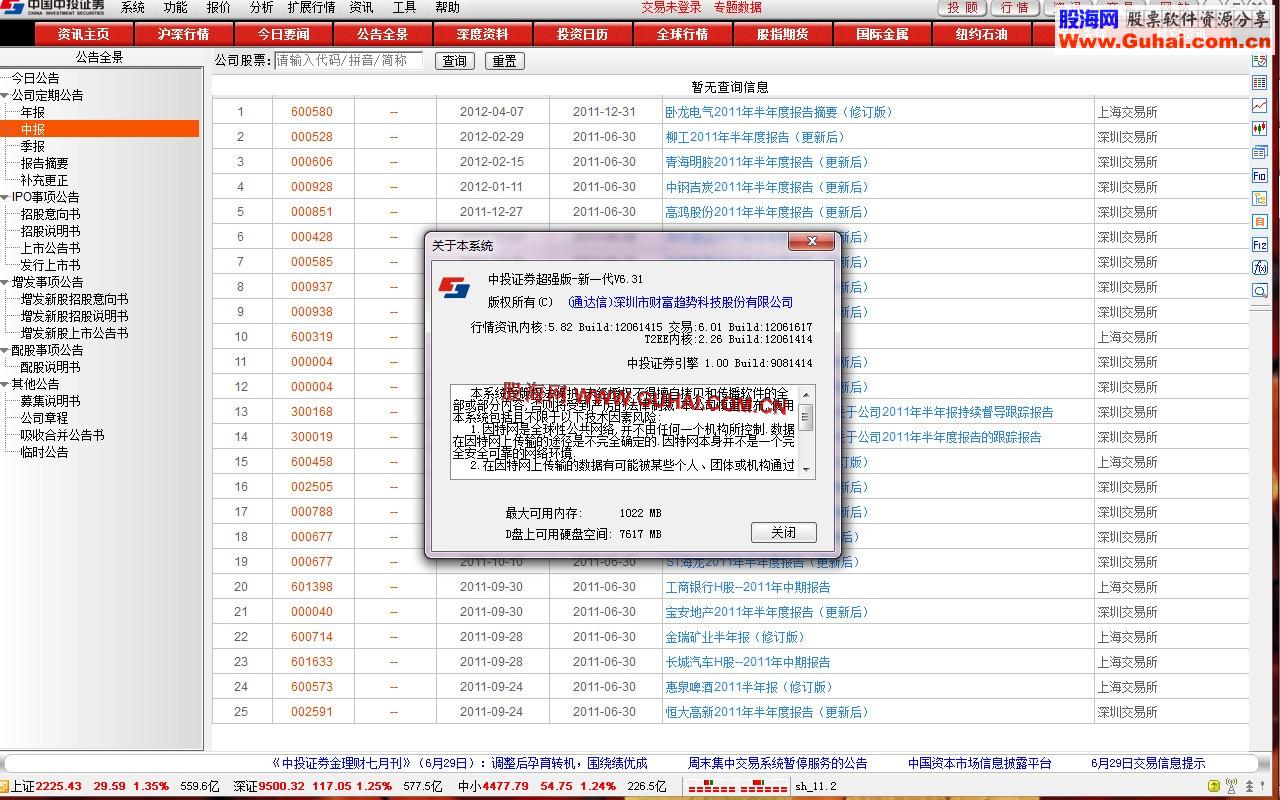Collapse the 增发事项公告 tree node
Screen dimensions: 1280x800
5,282
